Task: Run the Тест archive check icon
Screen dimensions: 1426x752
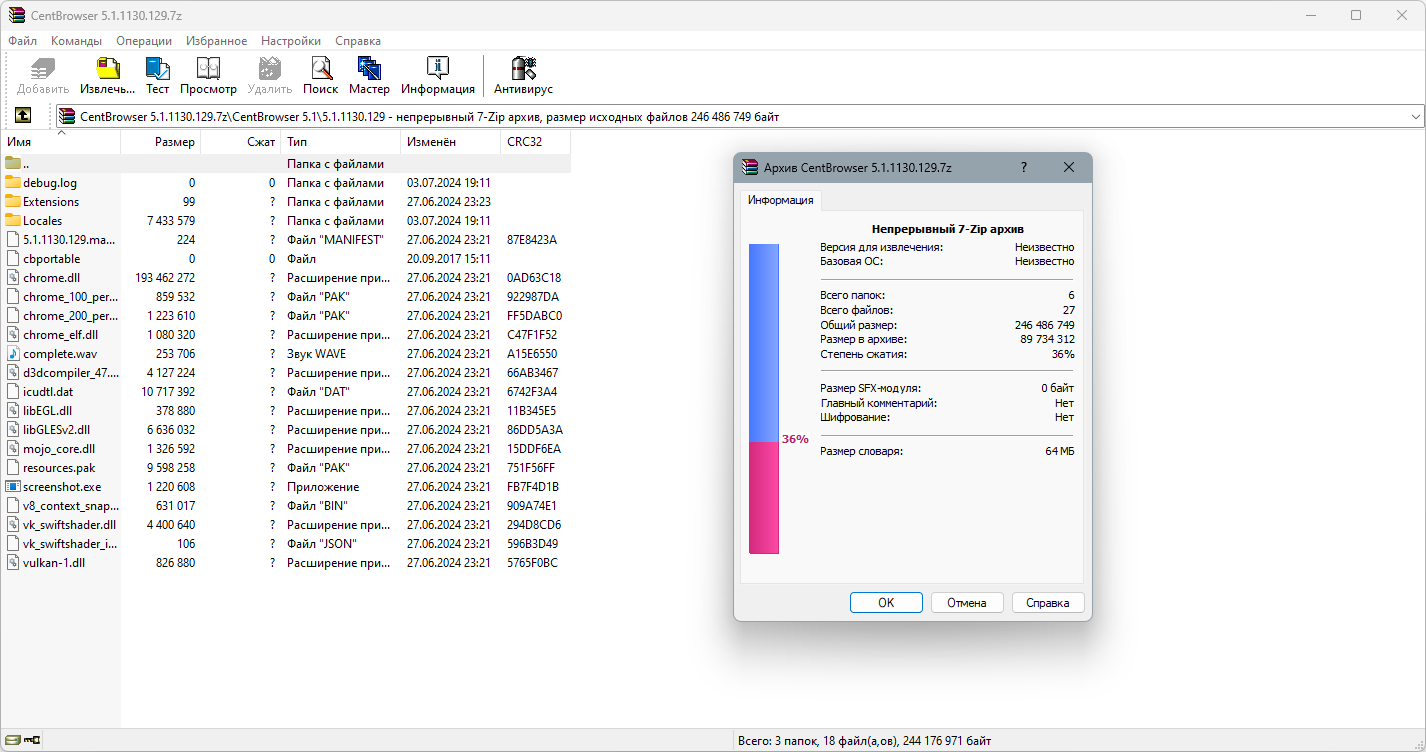Action: click(157, 69)
